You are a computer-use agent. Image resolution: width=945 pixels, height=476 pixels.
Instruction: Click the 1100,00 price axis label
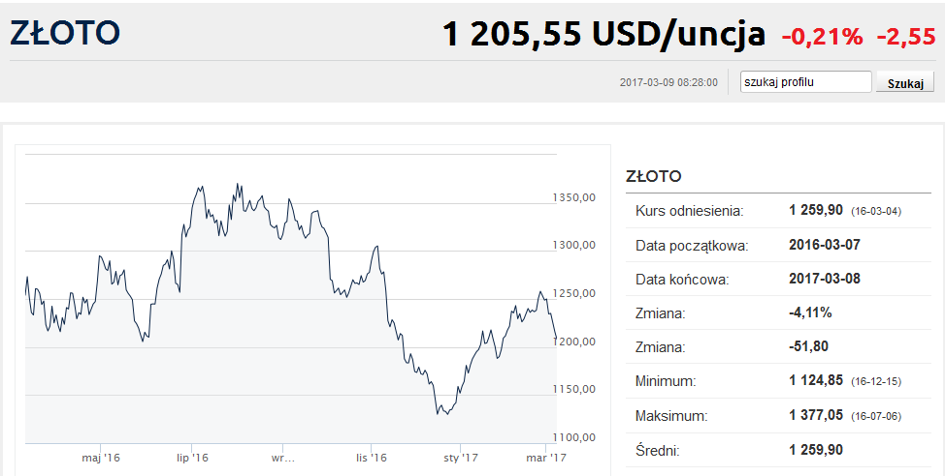[x=574, y=437]
